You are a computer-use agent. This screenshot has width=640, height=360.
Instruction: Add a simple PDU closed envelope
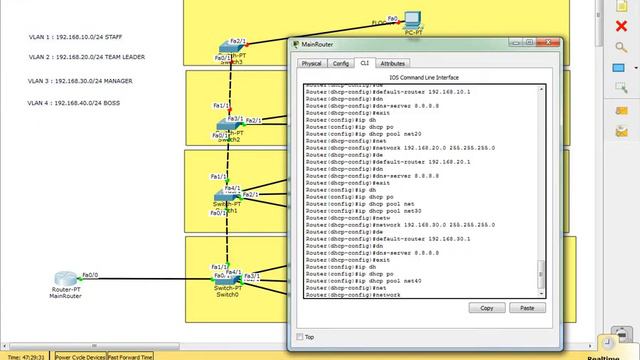(621, 111)
